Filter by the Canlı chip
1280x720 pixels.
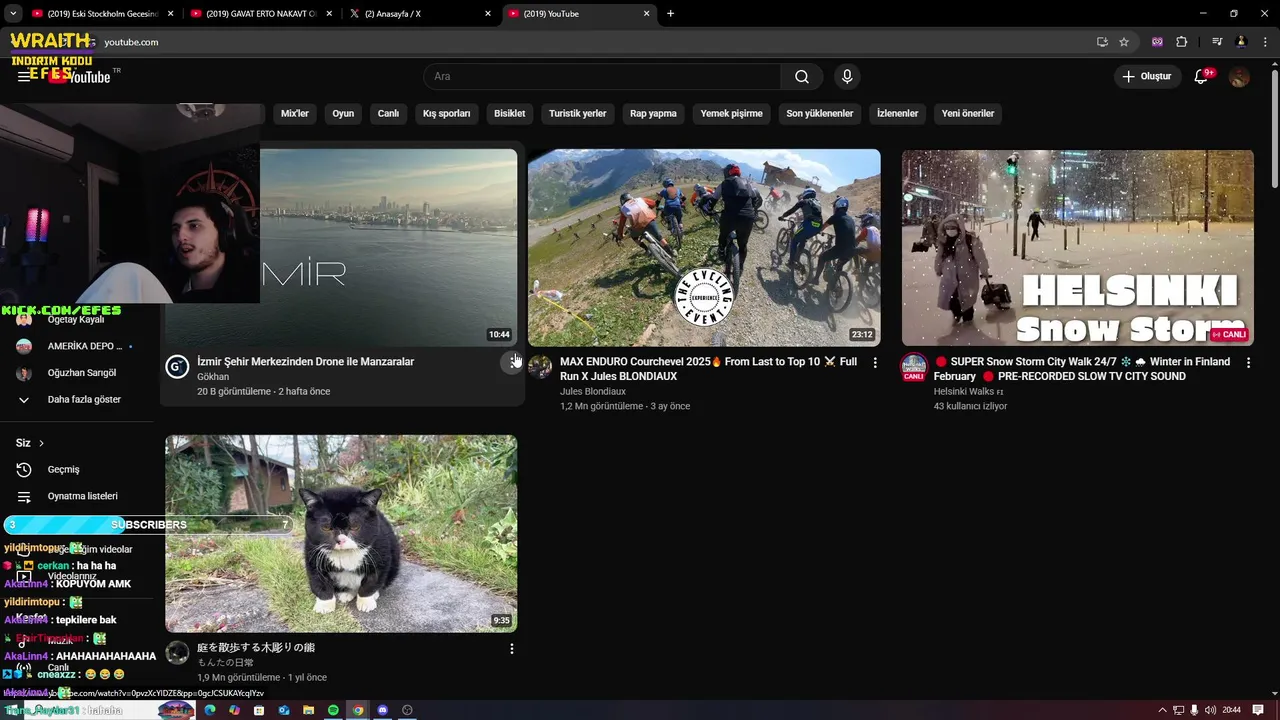click(x=388, y=114)
